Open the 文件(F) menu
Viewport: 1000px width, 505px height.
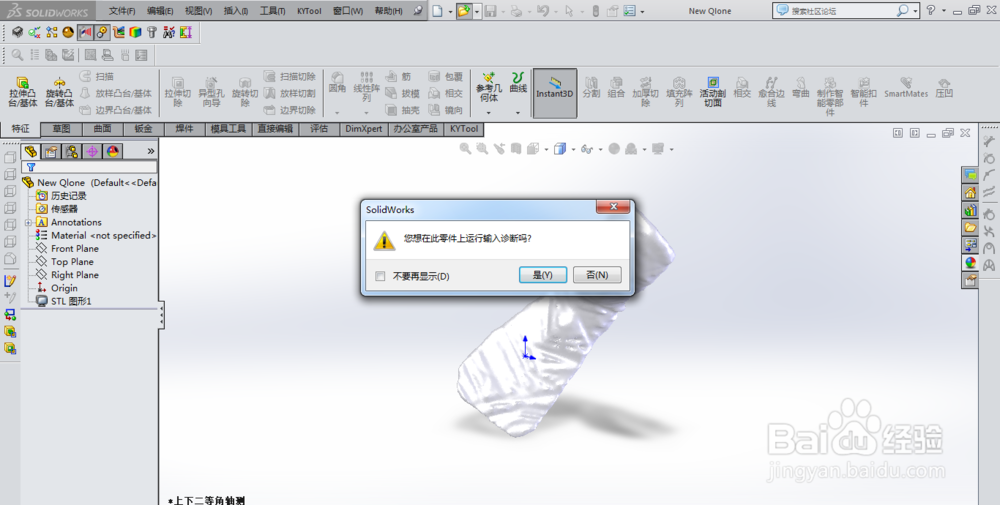[122, 11]
